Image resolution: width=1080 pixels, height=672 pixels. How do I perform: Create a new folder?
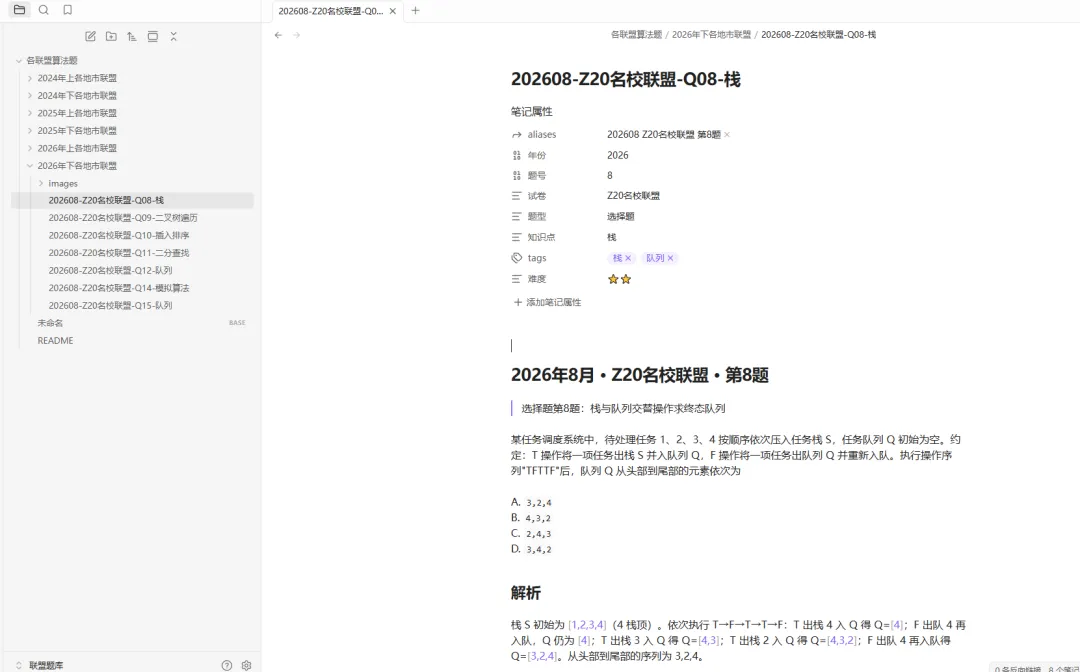[x=111, y=36]
